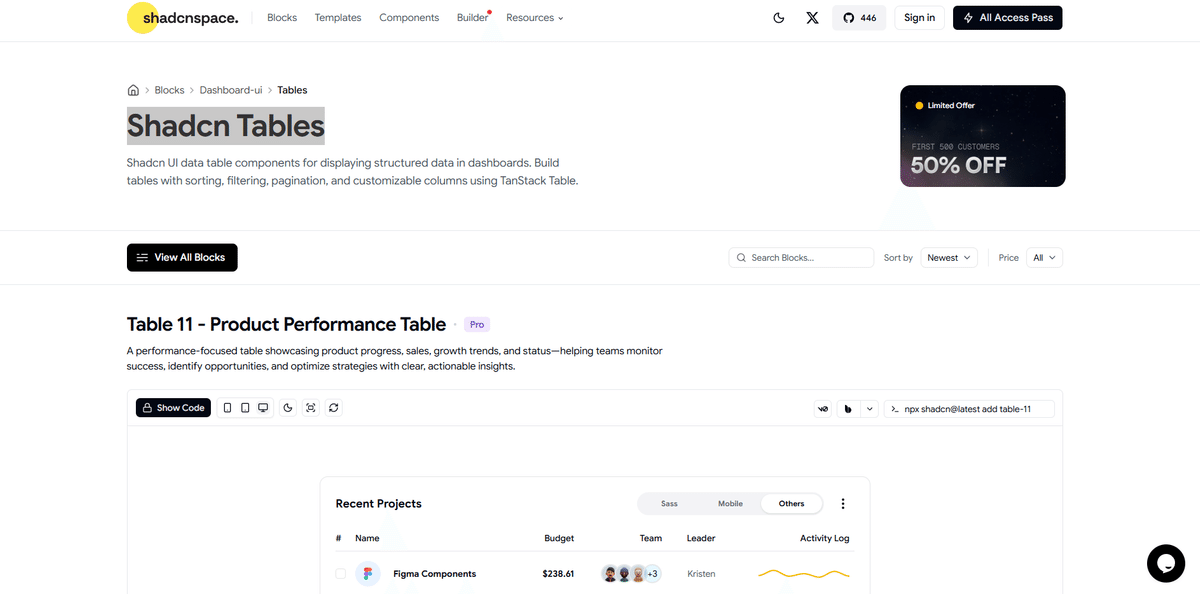1200x594 pixels.
Task: Switch the Recent Projects filter to Mobile
Action: (x=730, y=503)
